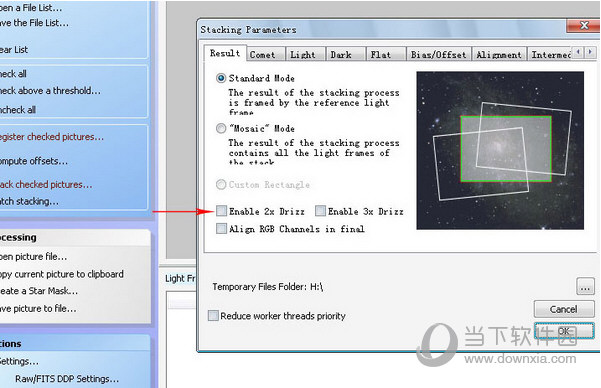
Task: Enable 2x Drizzle checkbox
Action: coord(221,211)
